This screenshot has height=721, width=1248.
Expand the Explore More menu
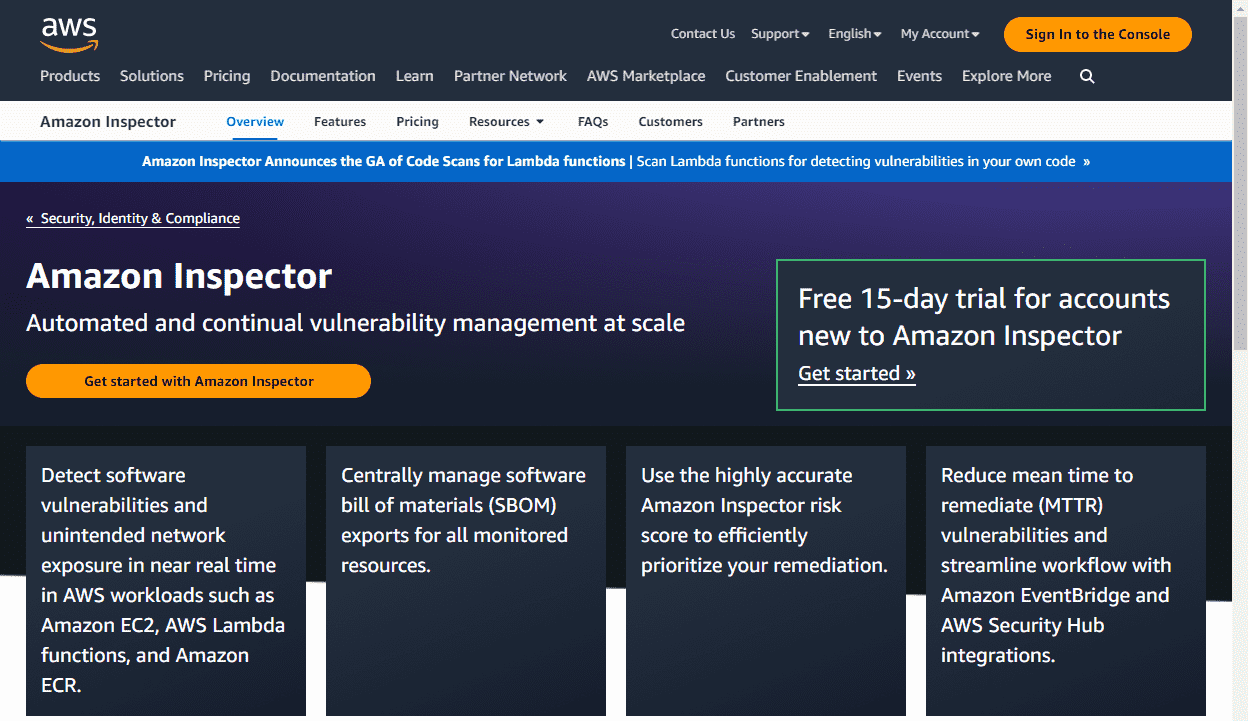click(x=1006, y=76)
